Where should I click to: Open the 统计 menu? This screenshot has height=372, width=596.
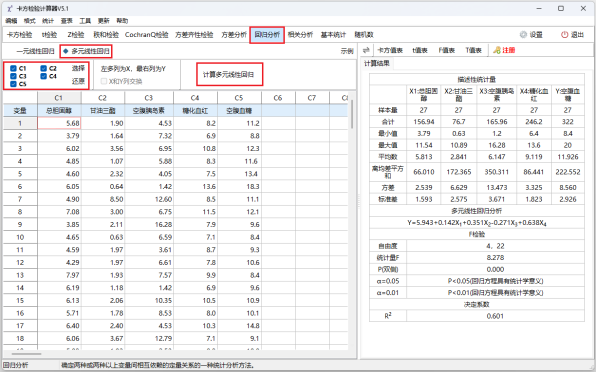[48, 21]
